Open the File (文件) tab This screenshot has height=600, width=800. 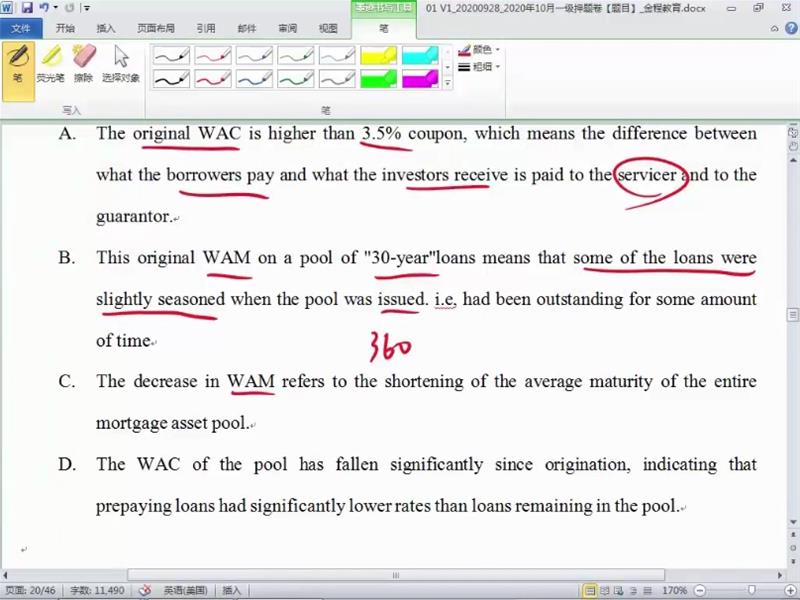tap(20, 29)
